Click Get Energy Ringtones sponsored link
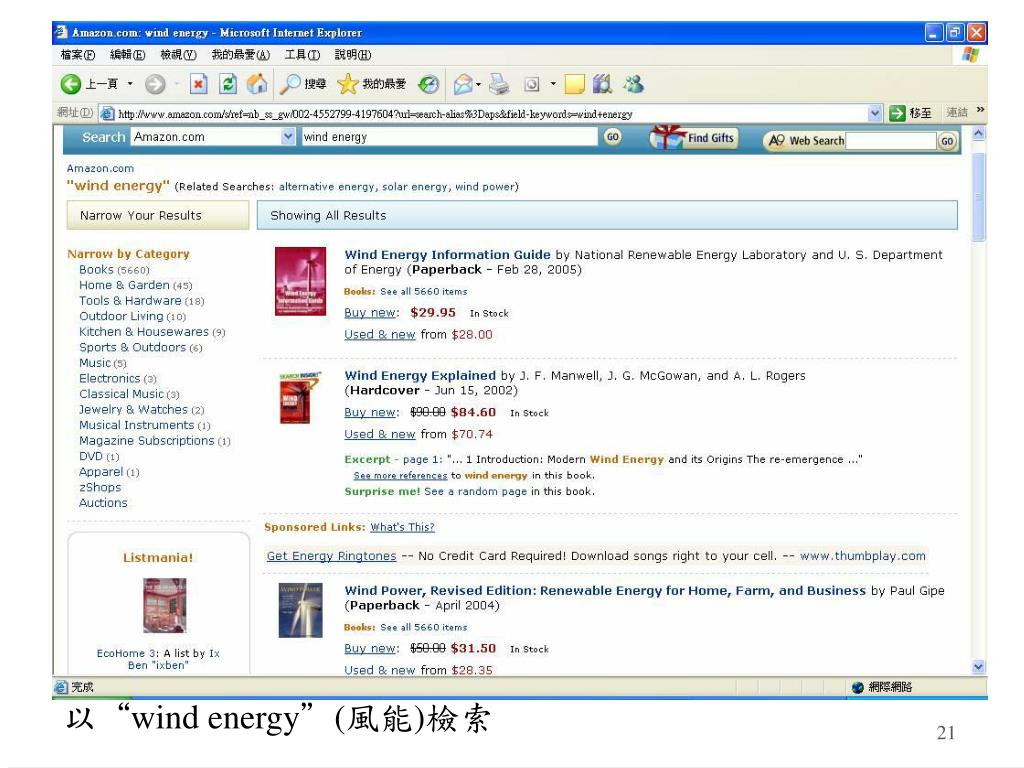Screen dimensions: 1024x768 (x=331, y=556)
